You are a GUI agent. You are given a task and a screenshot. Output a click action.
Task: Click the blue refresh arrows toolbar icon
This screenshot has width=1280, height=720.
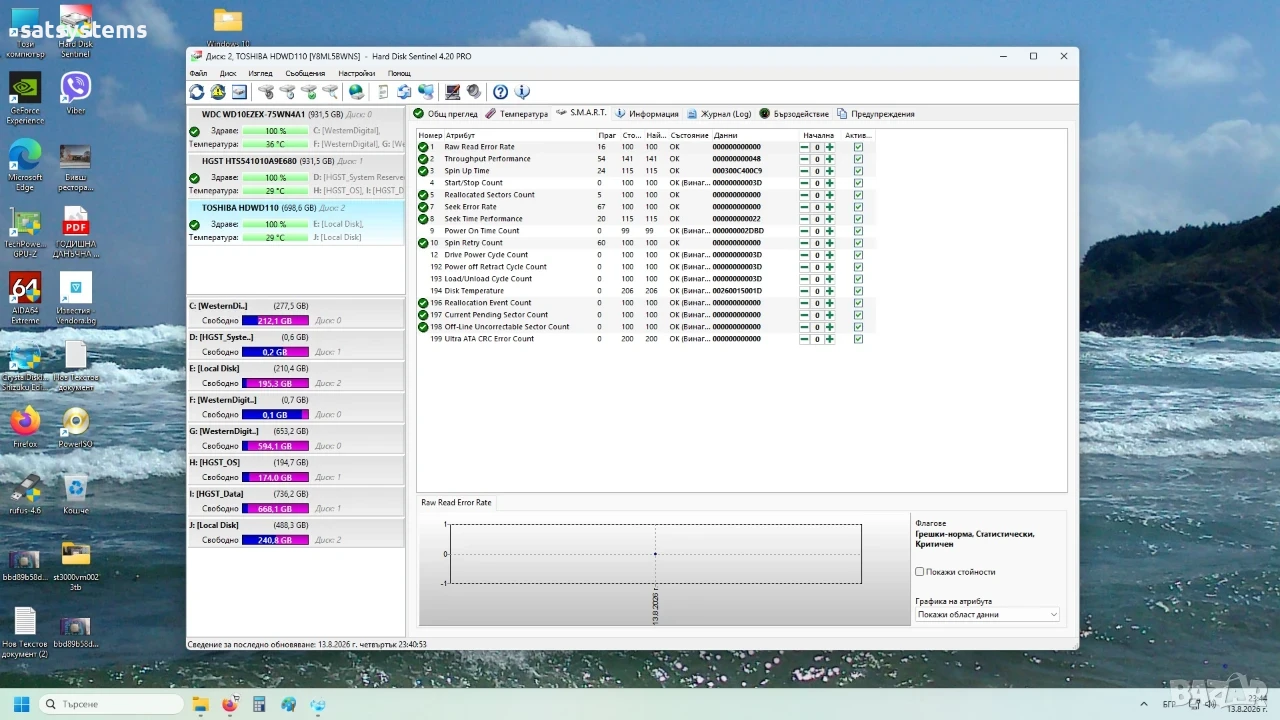click(197, 92)
